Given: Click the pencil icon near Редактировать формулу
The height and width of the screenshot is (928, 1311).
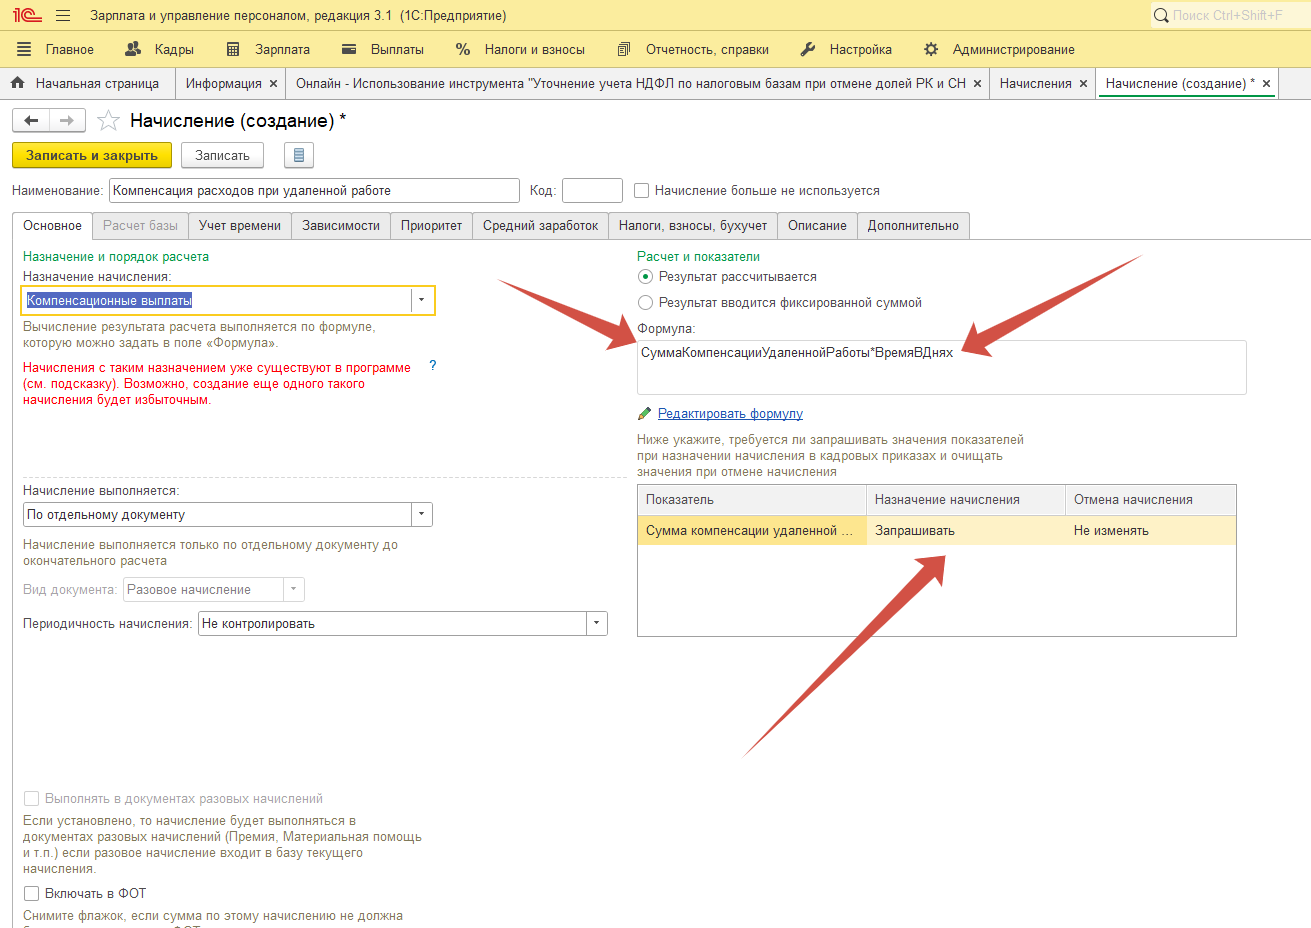Looking at the screenshot, I should pos(644,413).
